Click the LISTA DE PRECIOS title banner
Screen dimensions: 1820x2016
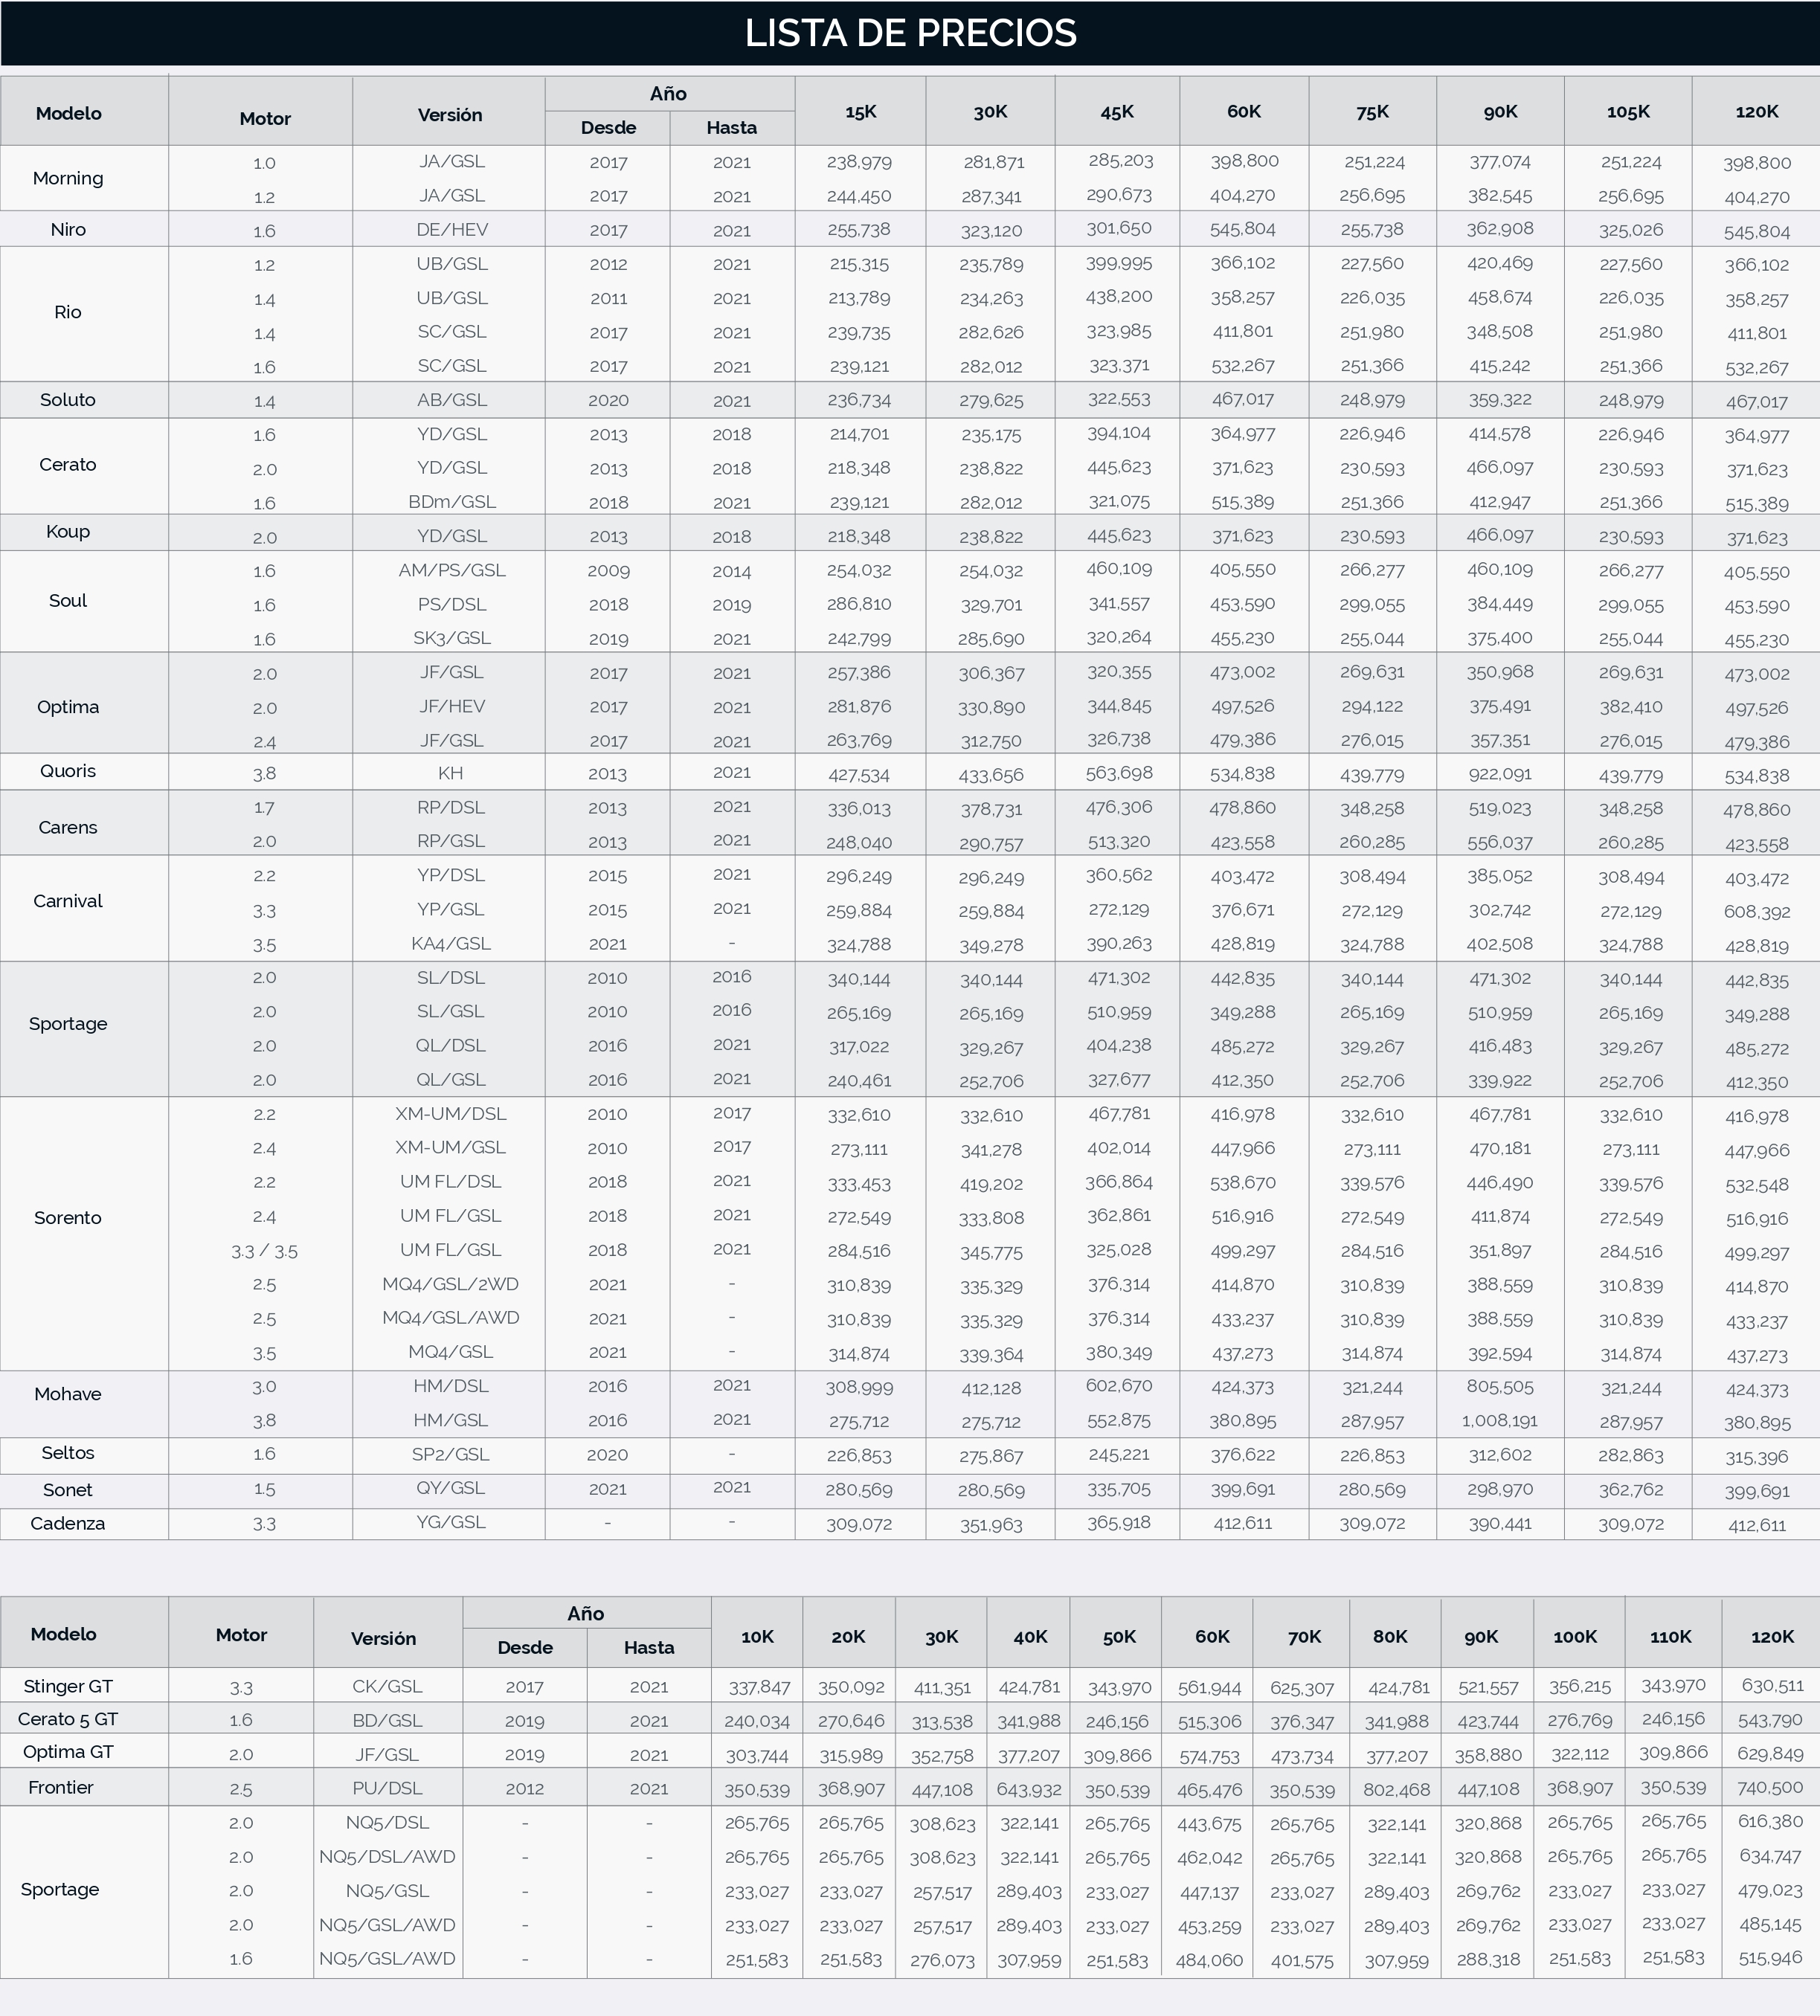(x=910, y=33)
